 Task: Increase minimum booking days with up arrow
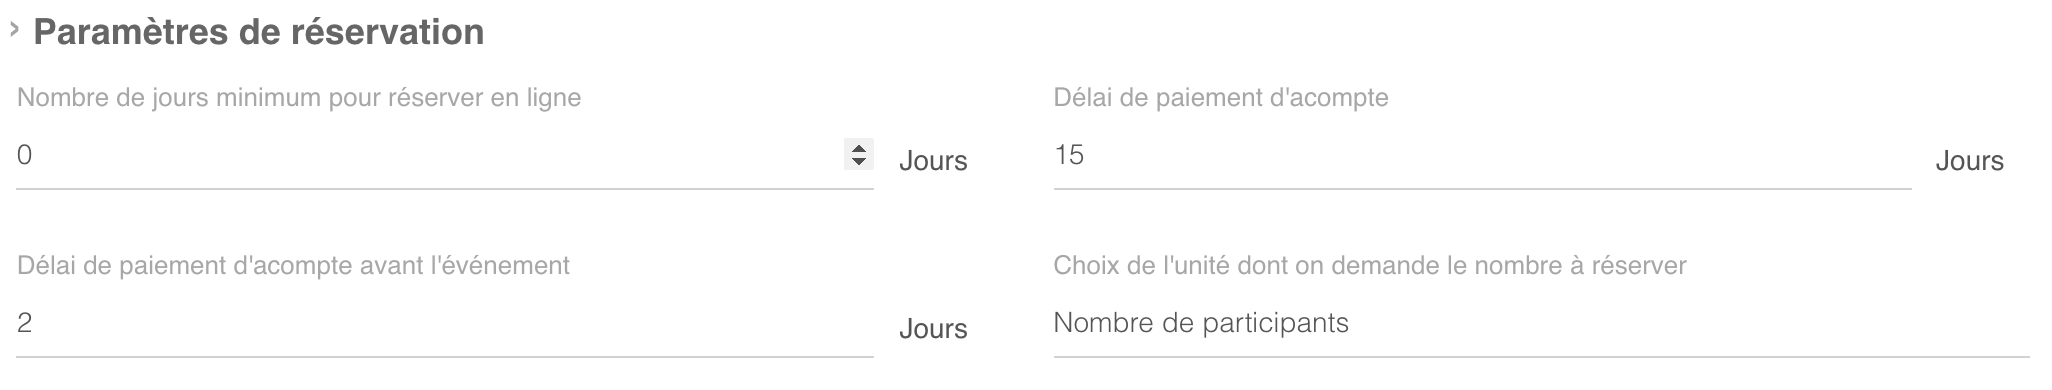[x=858, y=147]
